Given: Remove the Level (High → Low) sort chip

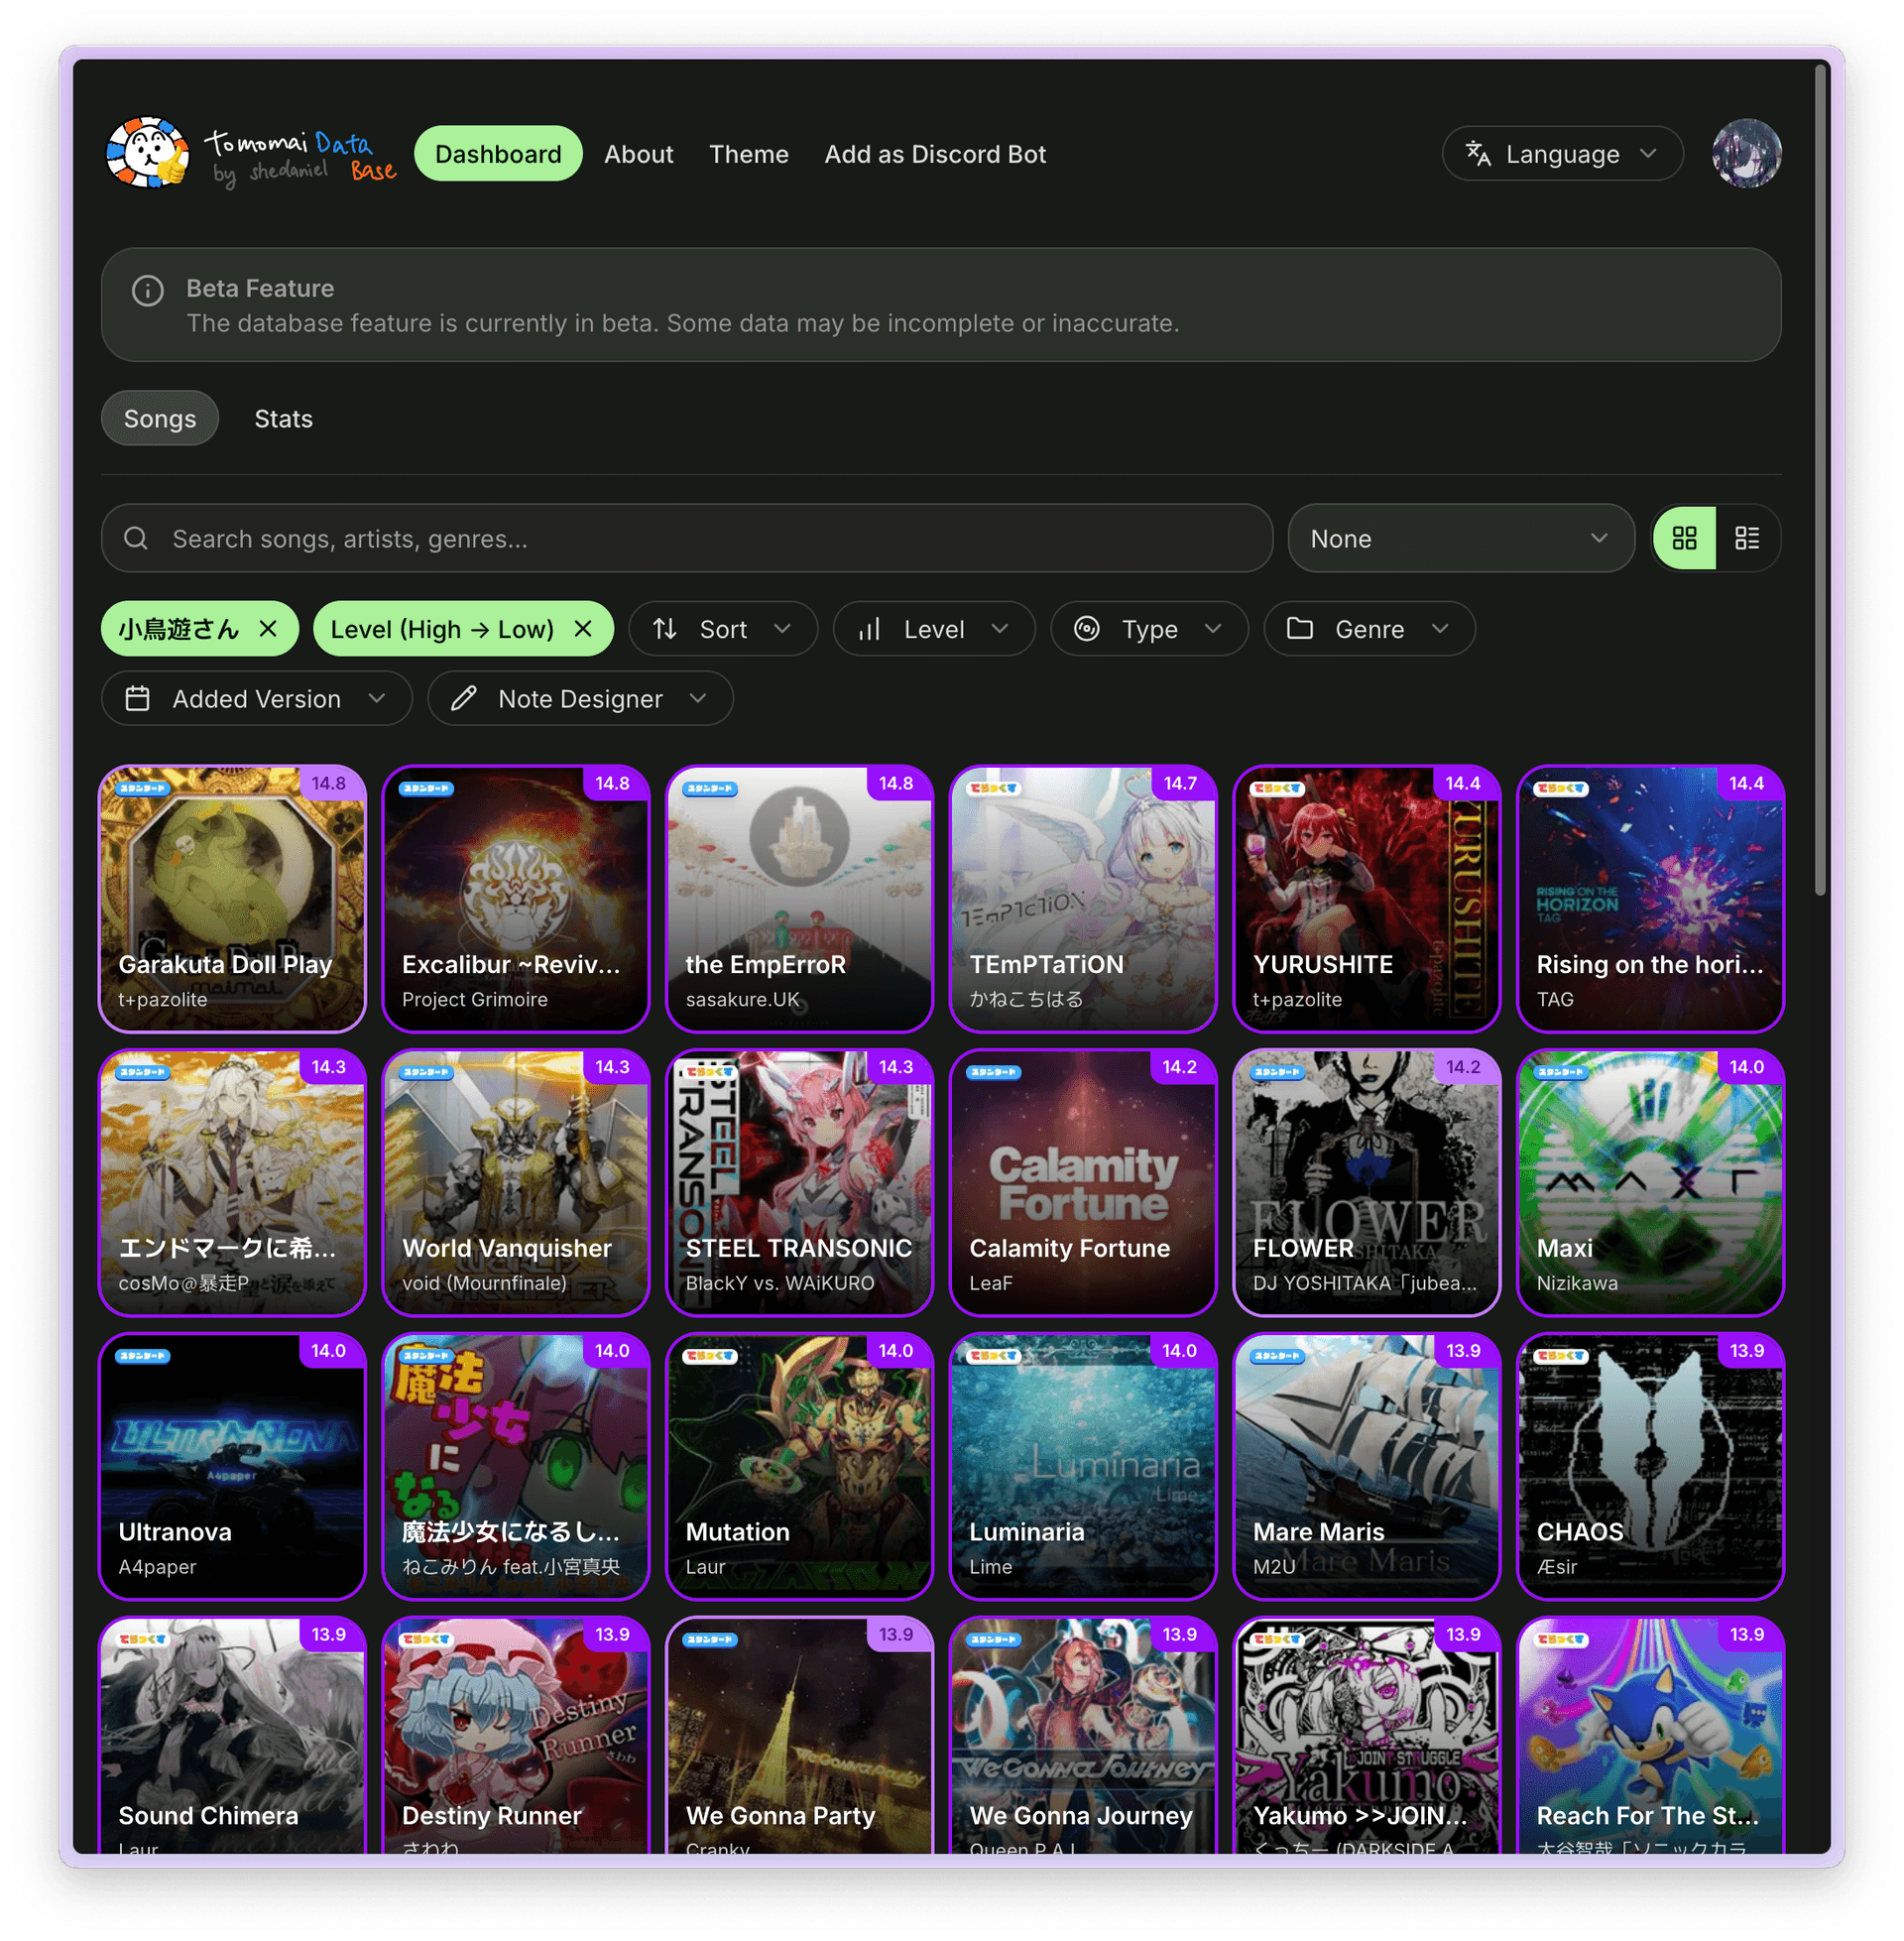Looking at the screenshot, I should coord(584,629).
